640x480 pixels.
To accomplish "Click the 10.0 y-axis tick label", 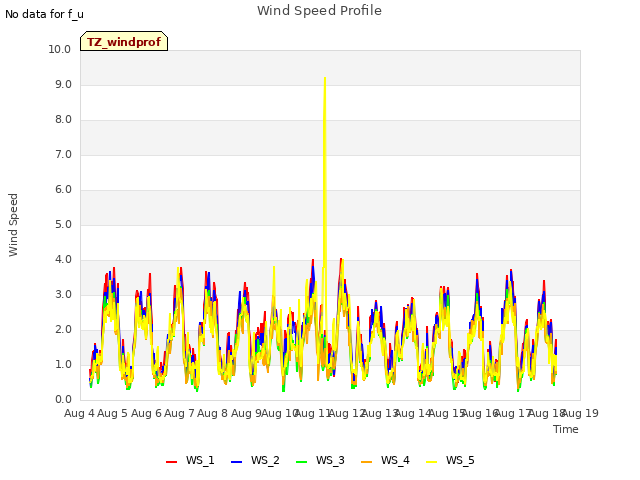I will tap(60, 49).
